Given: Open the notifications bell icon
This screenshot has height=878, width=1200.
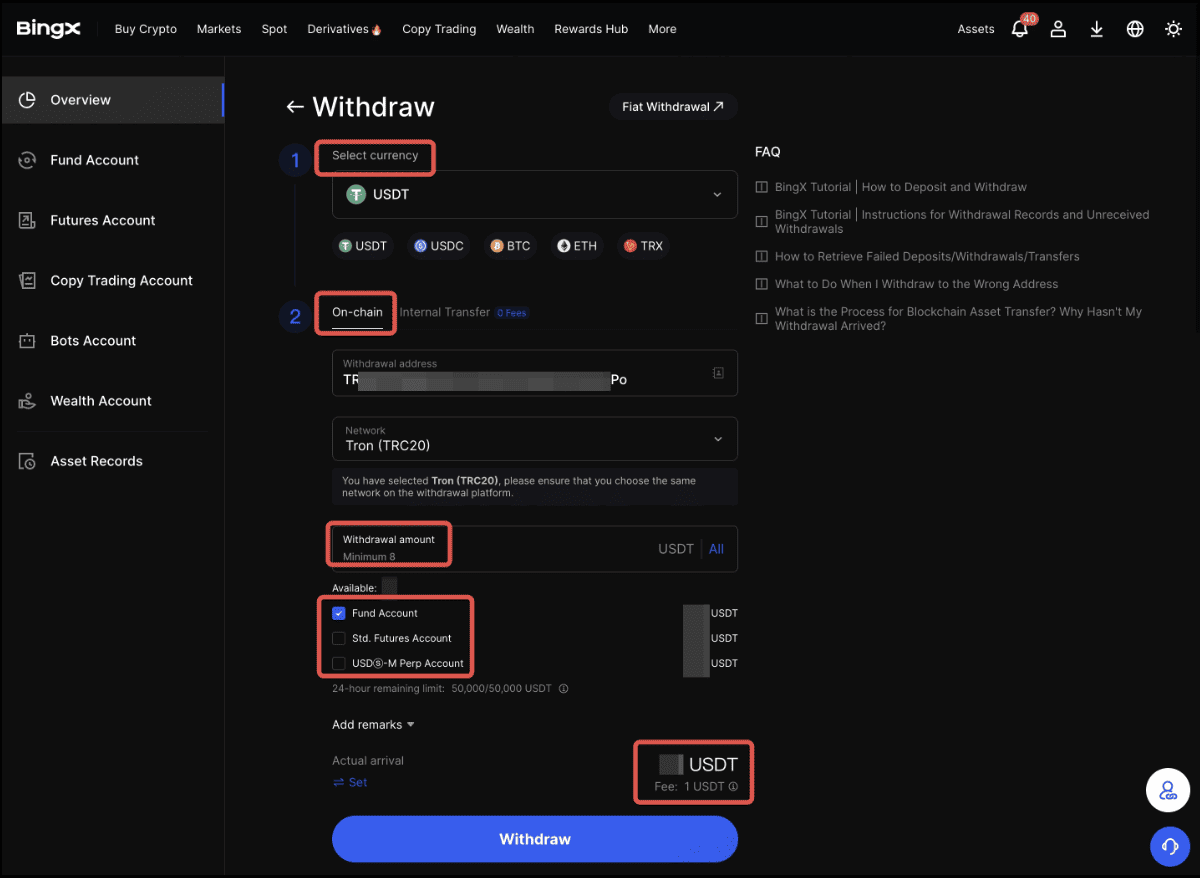Looking at the screenshot, I should (1020, 29).
